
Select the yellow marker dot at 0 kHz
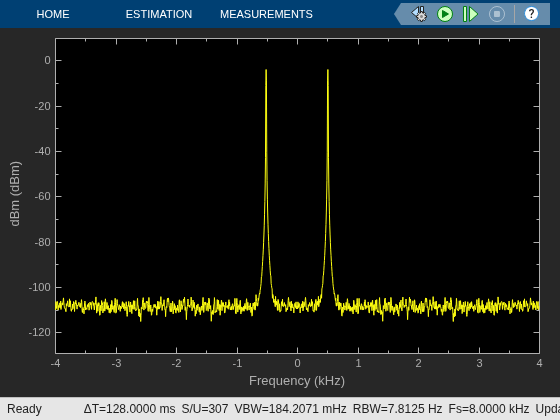pos(297,305)
